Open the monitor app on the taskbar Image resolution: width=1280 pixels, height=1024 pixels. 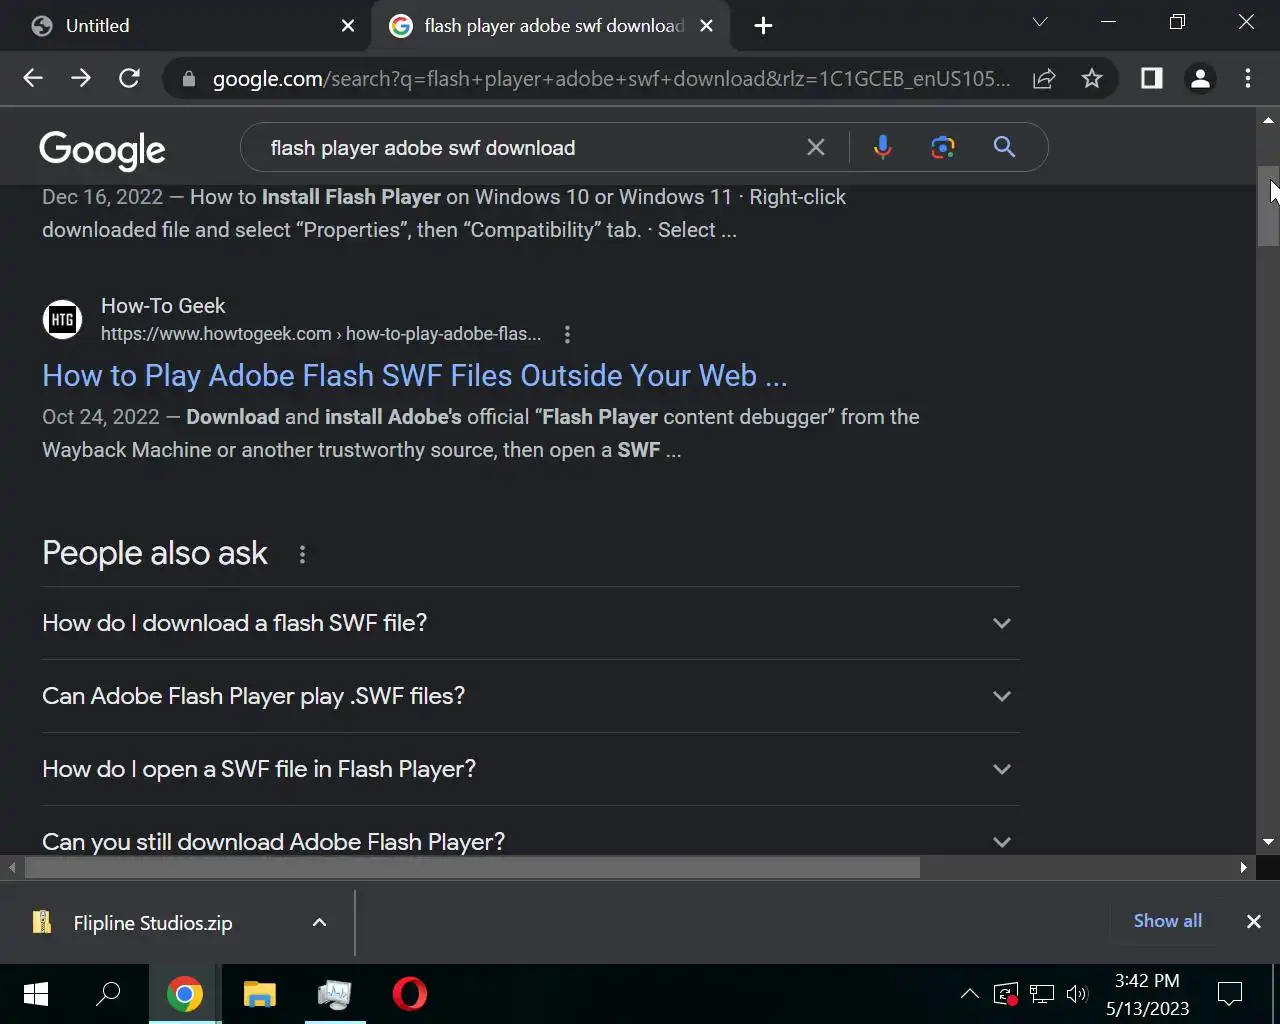pos(335,994)
